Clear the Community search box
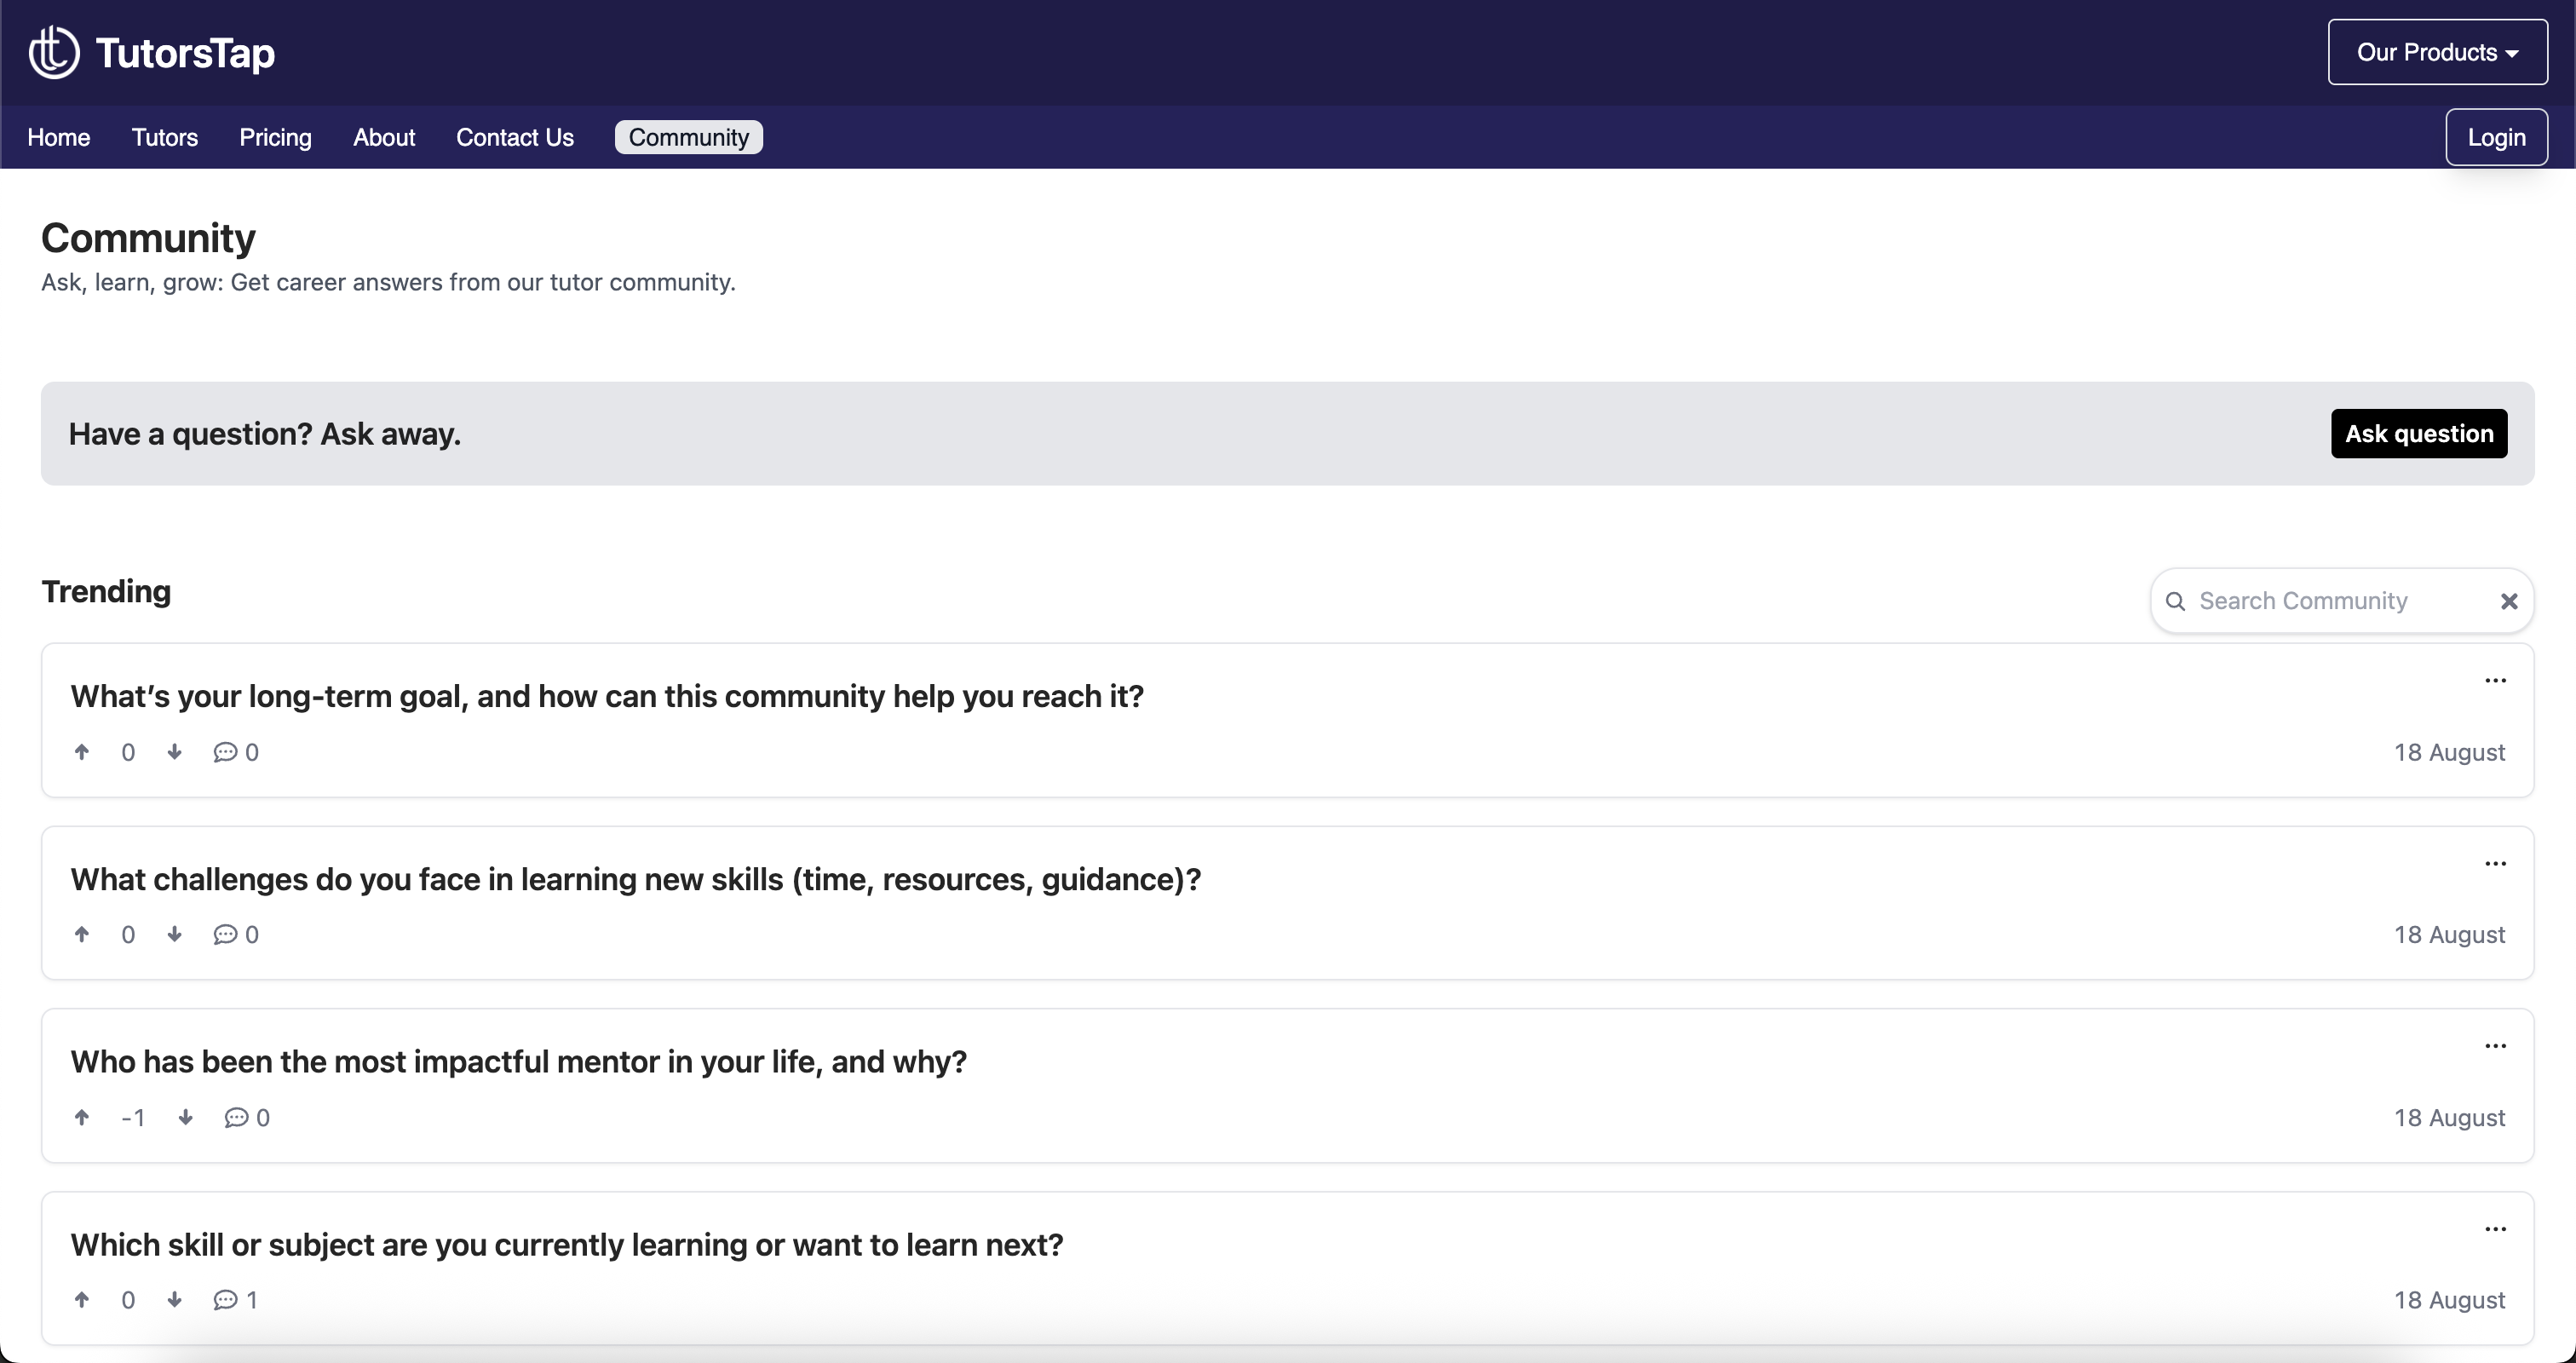Screen dimensions: 2576x1363 click(x=2509, y=601)
